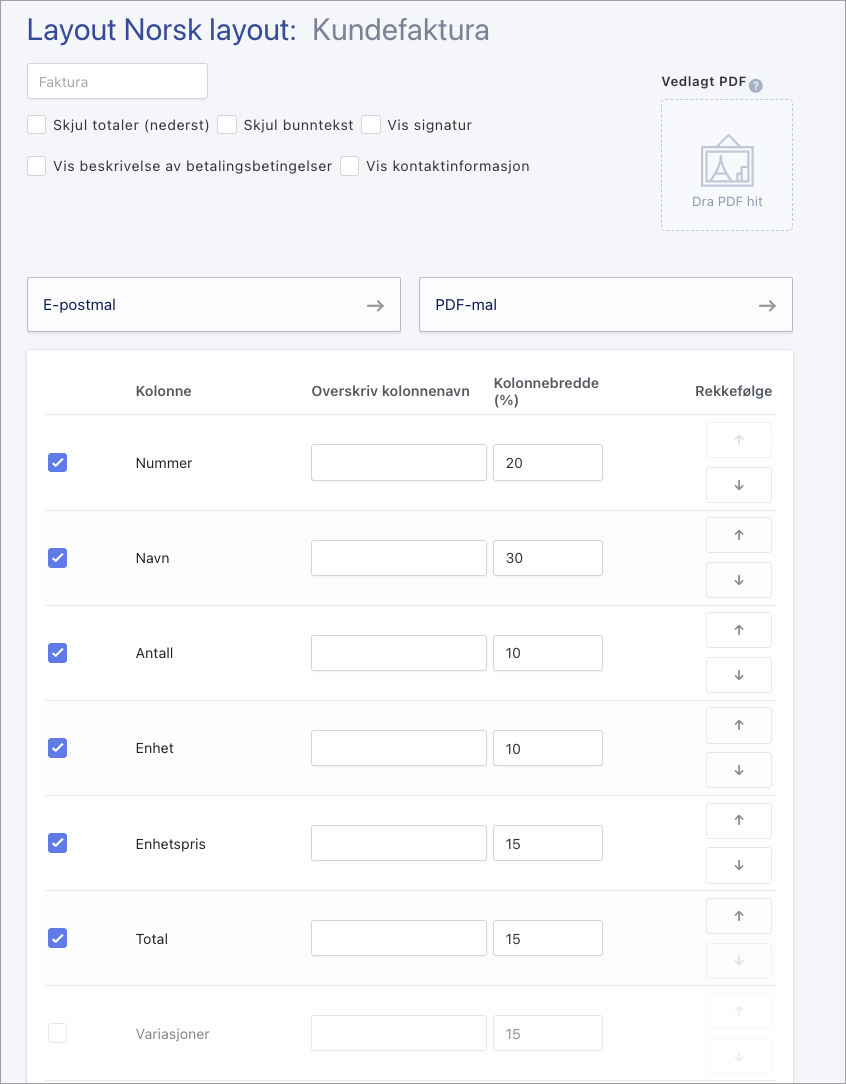Toggle Vis beskrivelse av betalingsbetingelser checkbox
This screenshot has width=846, height=1084.
tap(37, 166)
